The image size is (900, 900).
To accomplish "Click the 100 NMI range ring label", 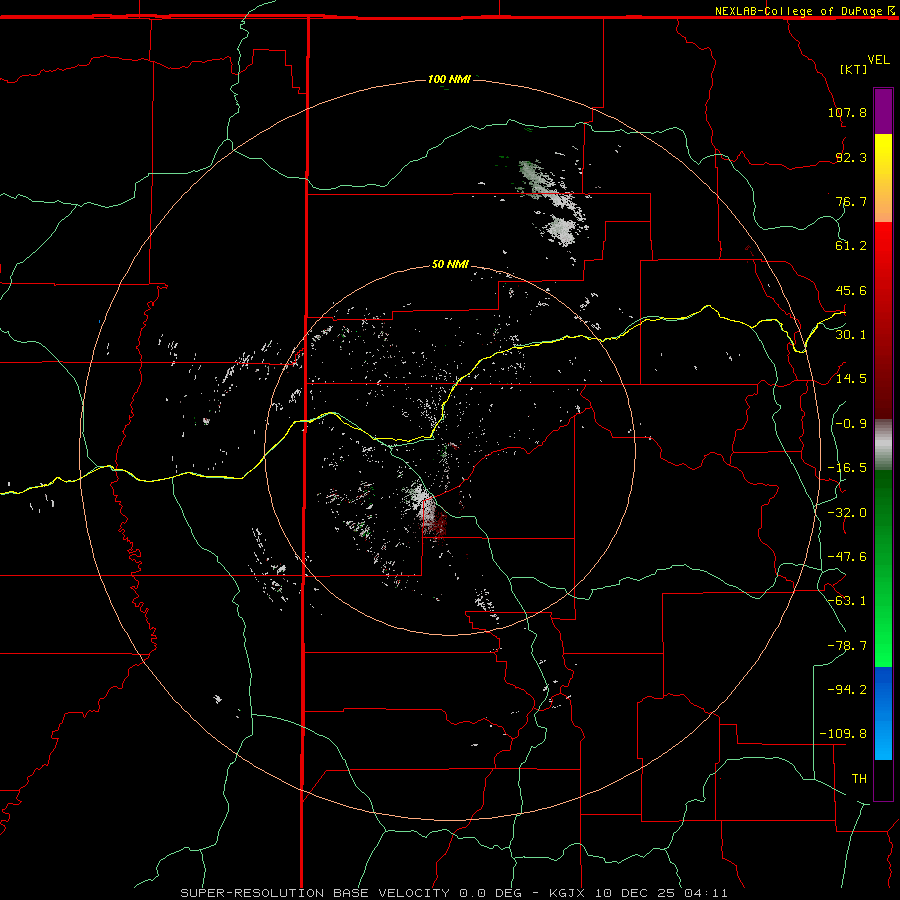I will (449, 79).
